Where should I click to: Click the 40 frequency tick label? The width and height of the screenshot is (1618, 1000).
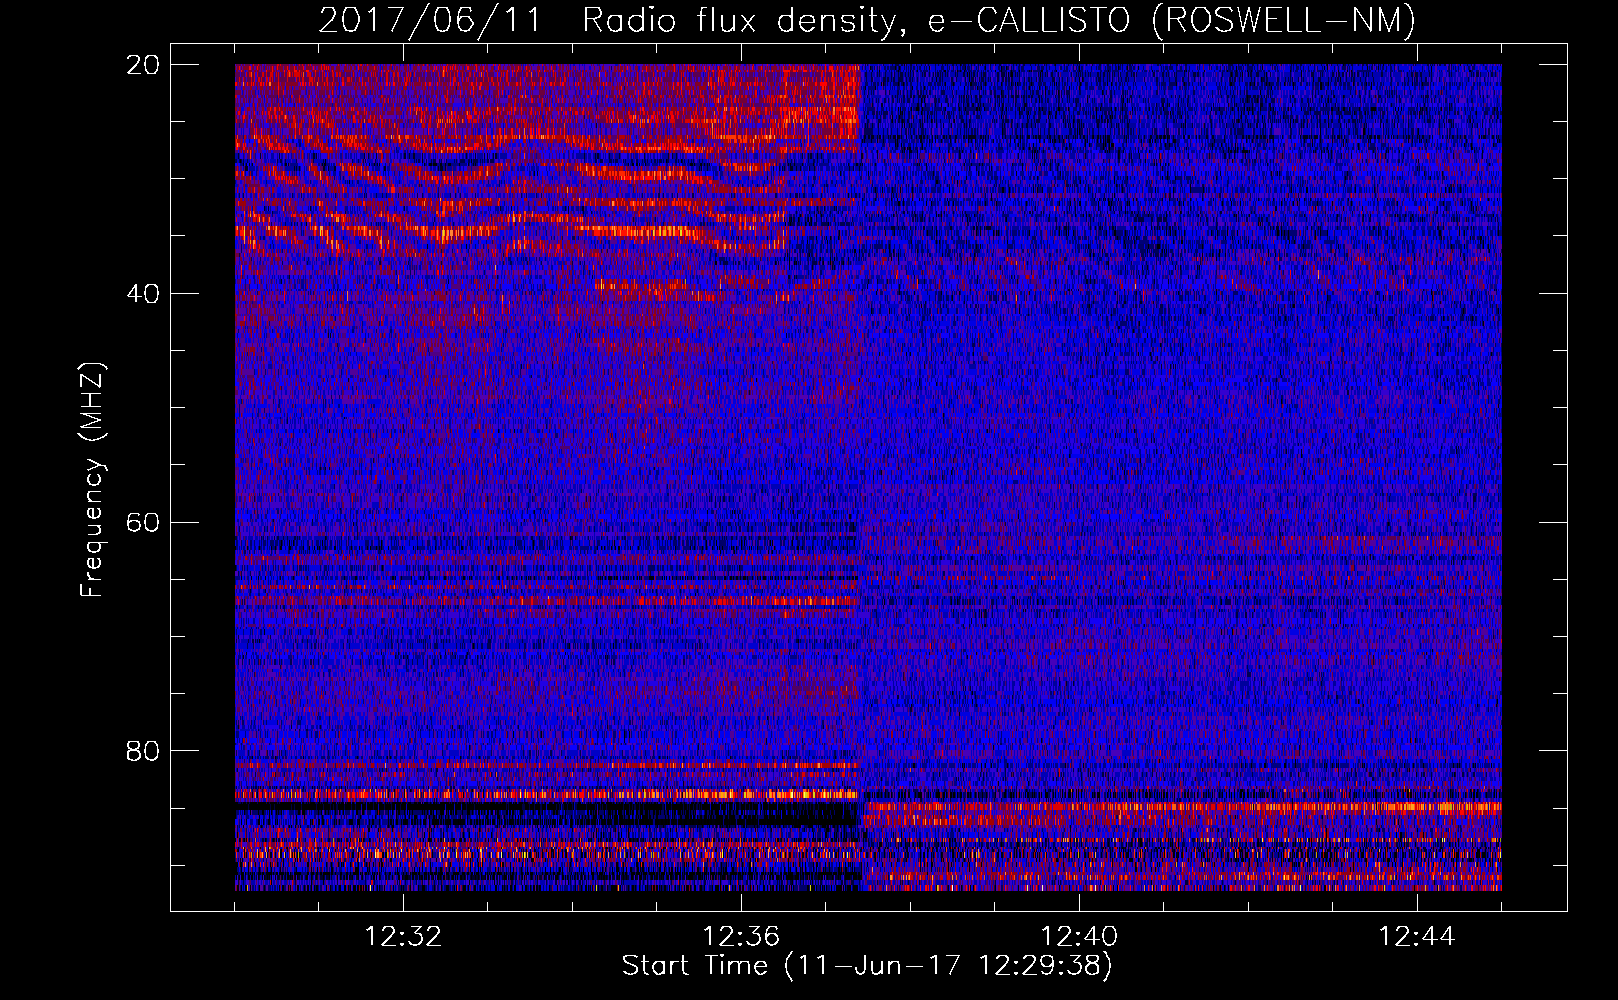tap(143, 293)
